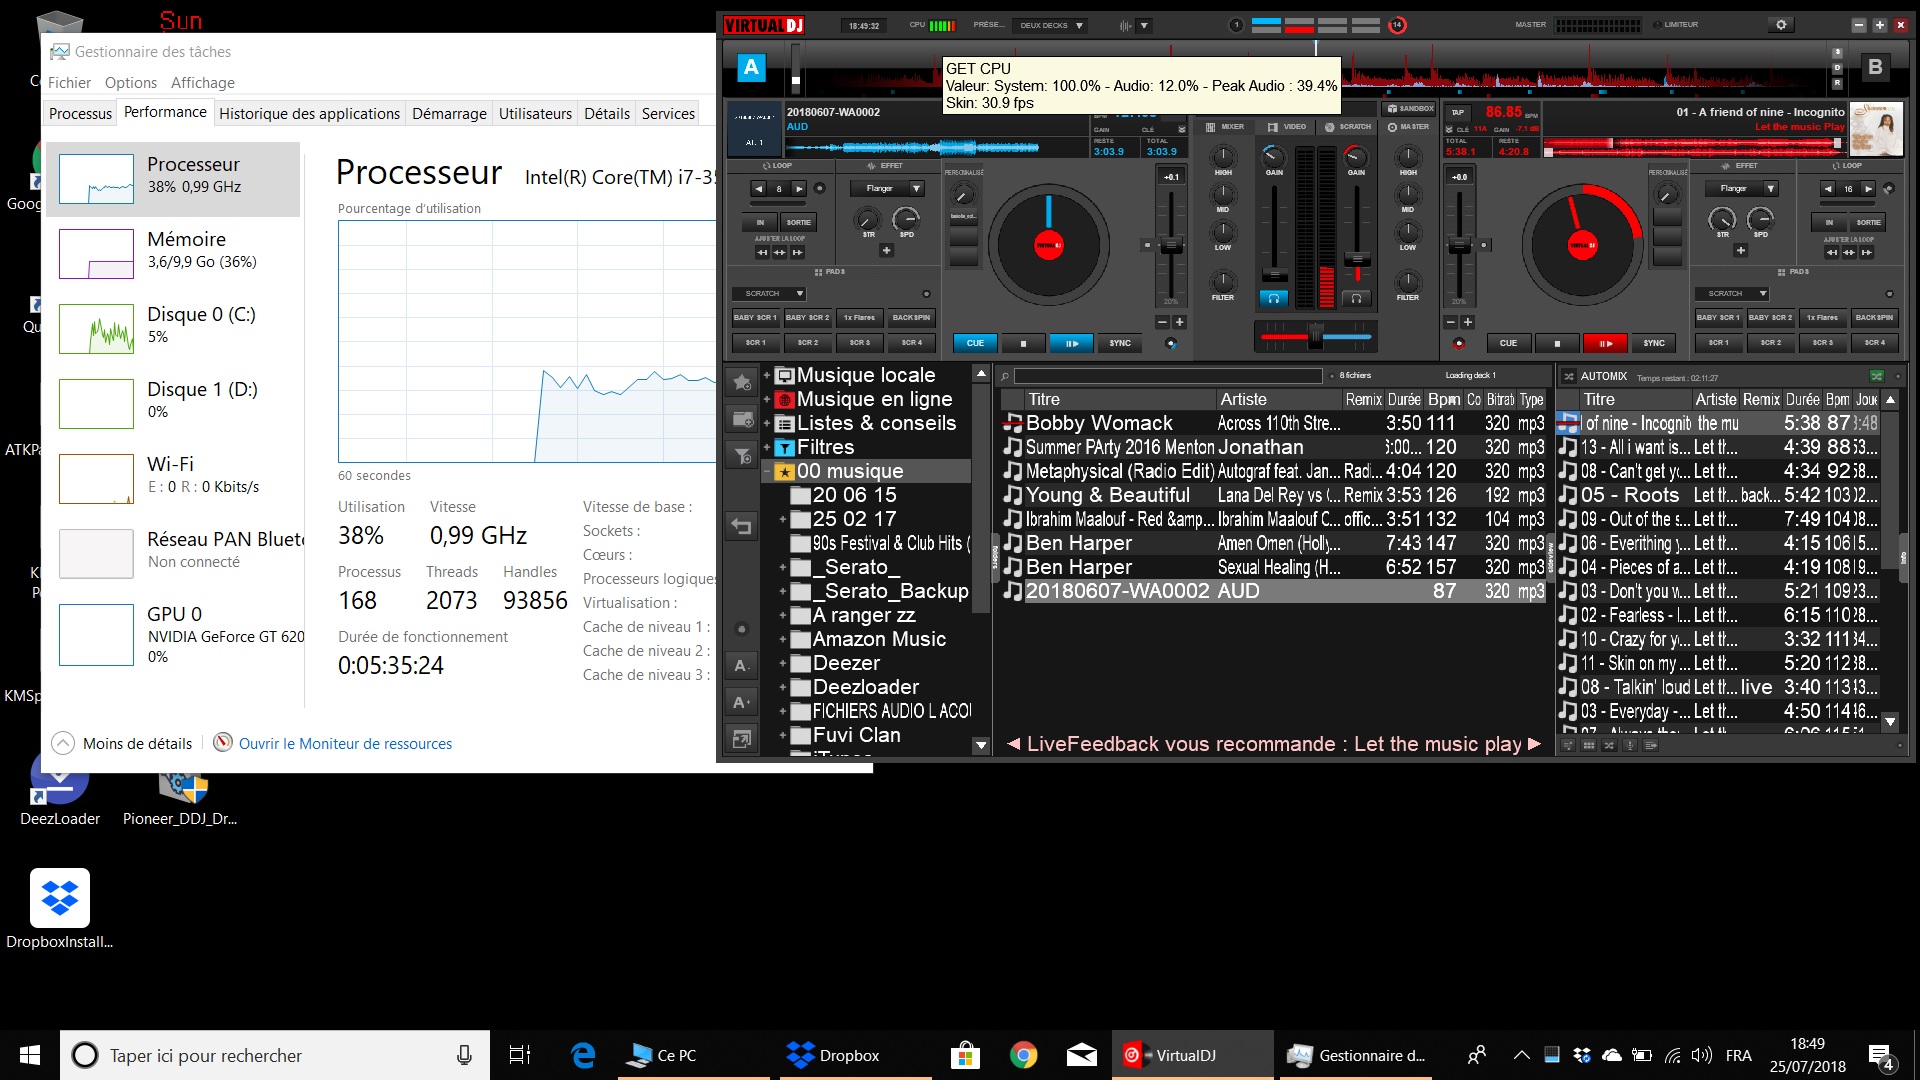The height and width of the screenshot is (1080, 1920).
Task: Switch mixer panel to VIDEO tab
Action: 1287,127
